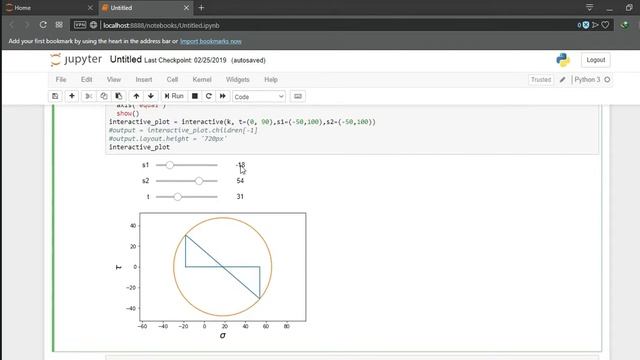
Task: Restart kernel and run all fast-forward icon
Action: [222, 96]
